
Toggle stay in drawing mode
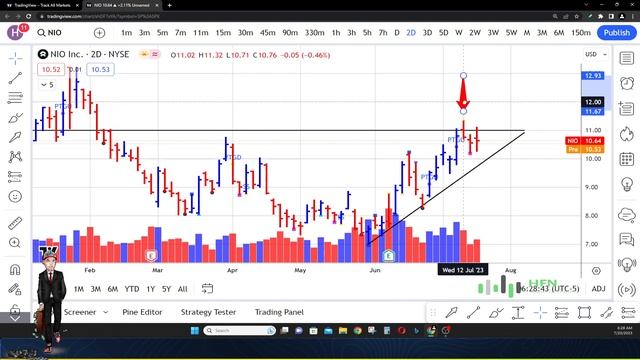pos(15,289)
